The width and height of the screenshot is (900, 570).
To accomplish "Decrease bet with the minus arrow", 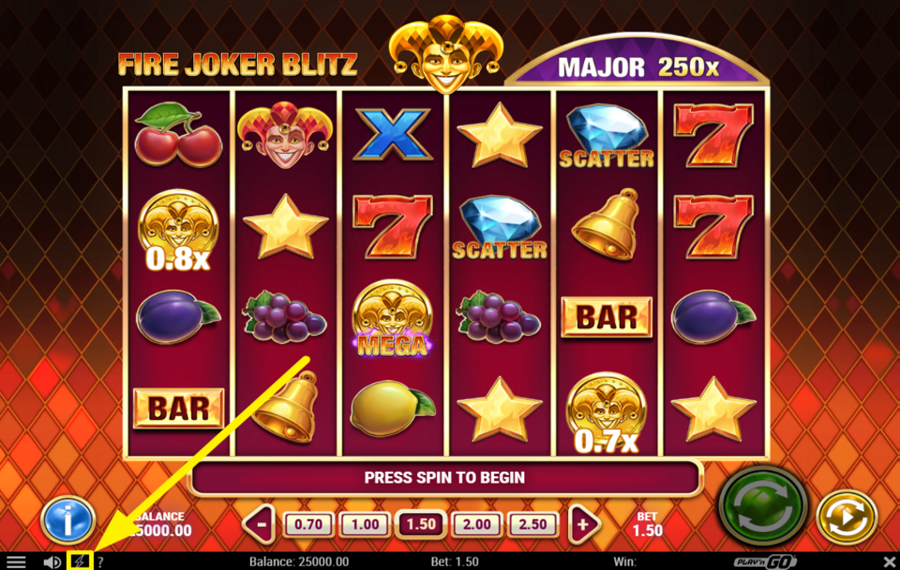I will (x=259, y=524).
